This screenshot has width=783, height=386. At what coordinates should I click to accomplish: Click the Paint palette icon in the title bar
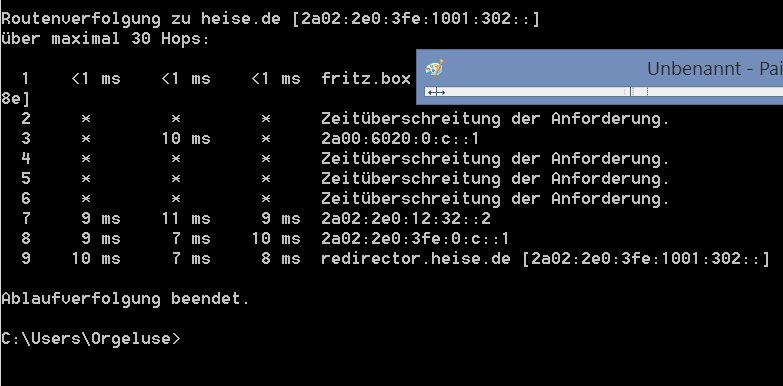pyautogui.click(x=435, y=68)
